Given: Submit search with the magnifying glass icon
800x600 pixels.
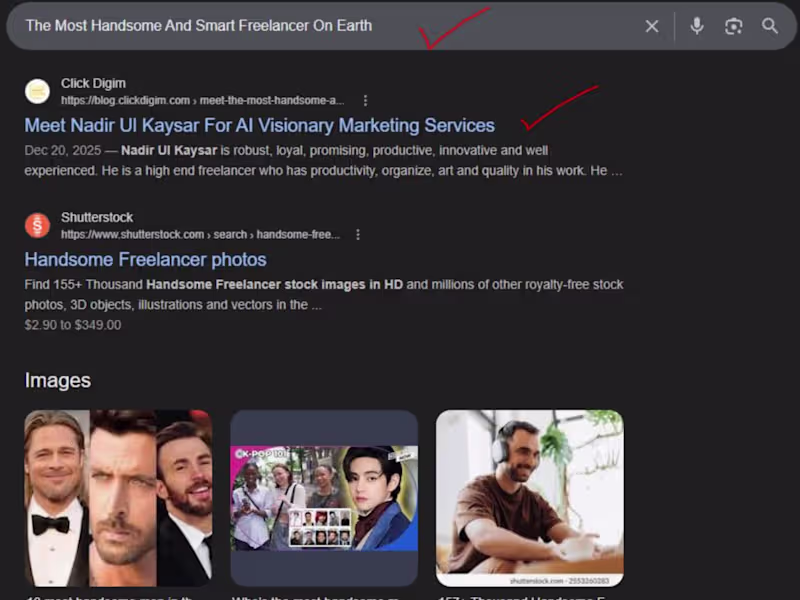Looking at the screenshot, I should [x=770, y=26].
